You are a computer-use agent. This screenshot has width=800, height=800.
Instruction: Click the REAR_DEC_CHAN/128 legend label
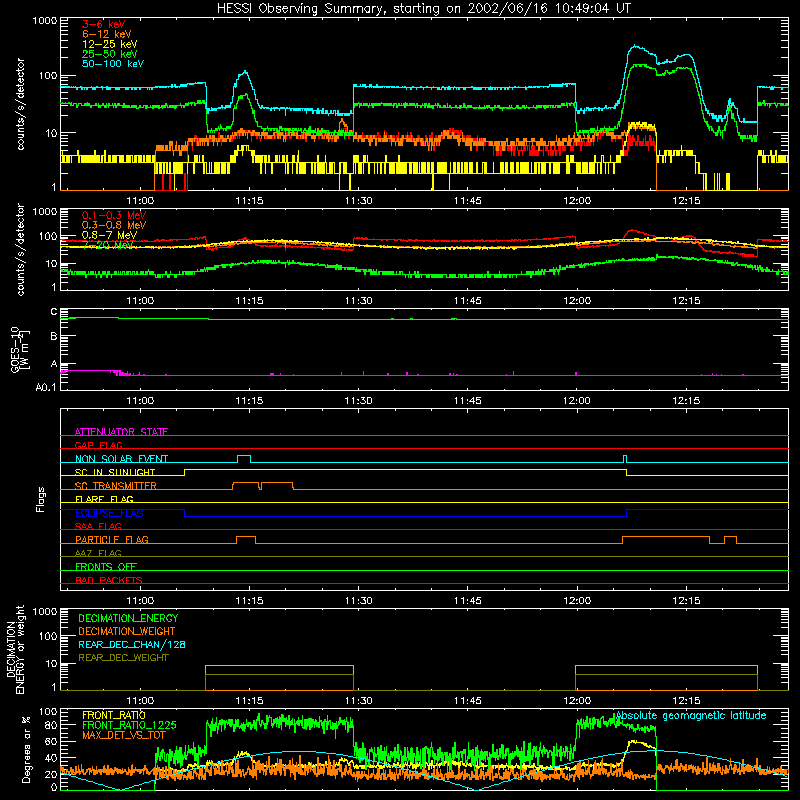click(132, 644)
